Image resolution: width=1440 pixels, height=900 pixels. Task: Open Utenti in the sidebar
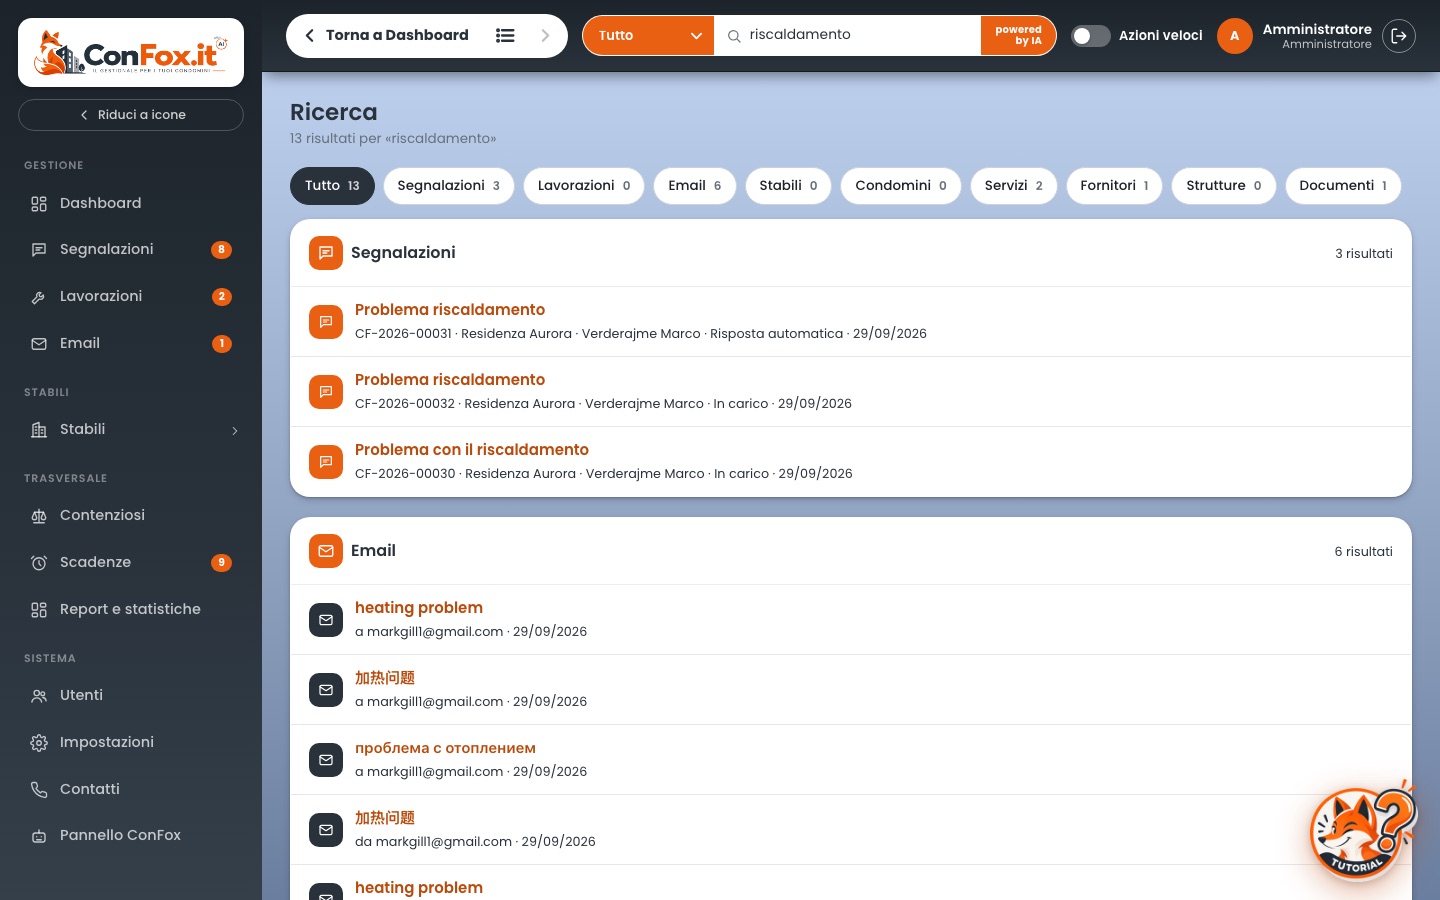[131, 695]
